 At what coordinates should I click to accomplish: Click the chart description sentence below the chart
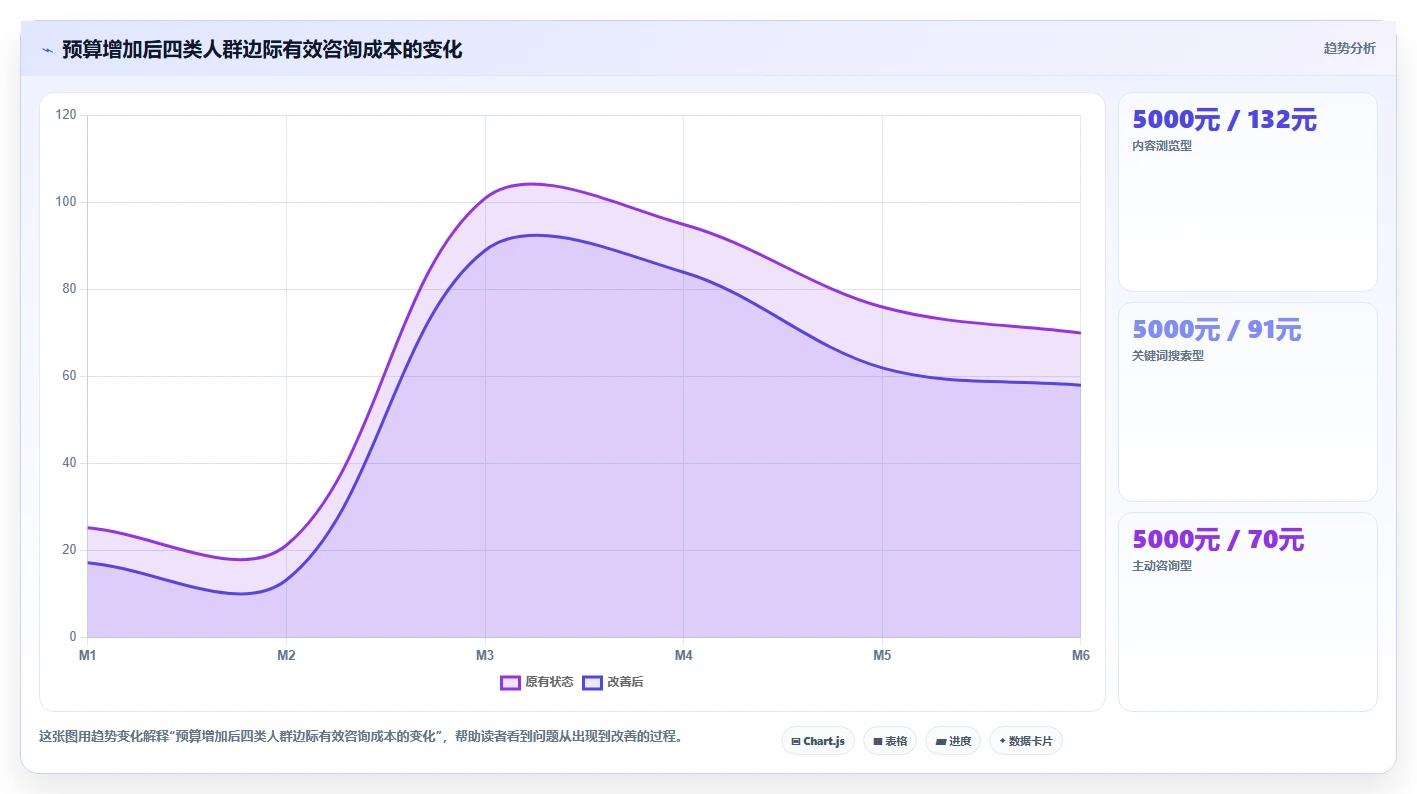coord(362,736)
